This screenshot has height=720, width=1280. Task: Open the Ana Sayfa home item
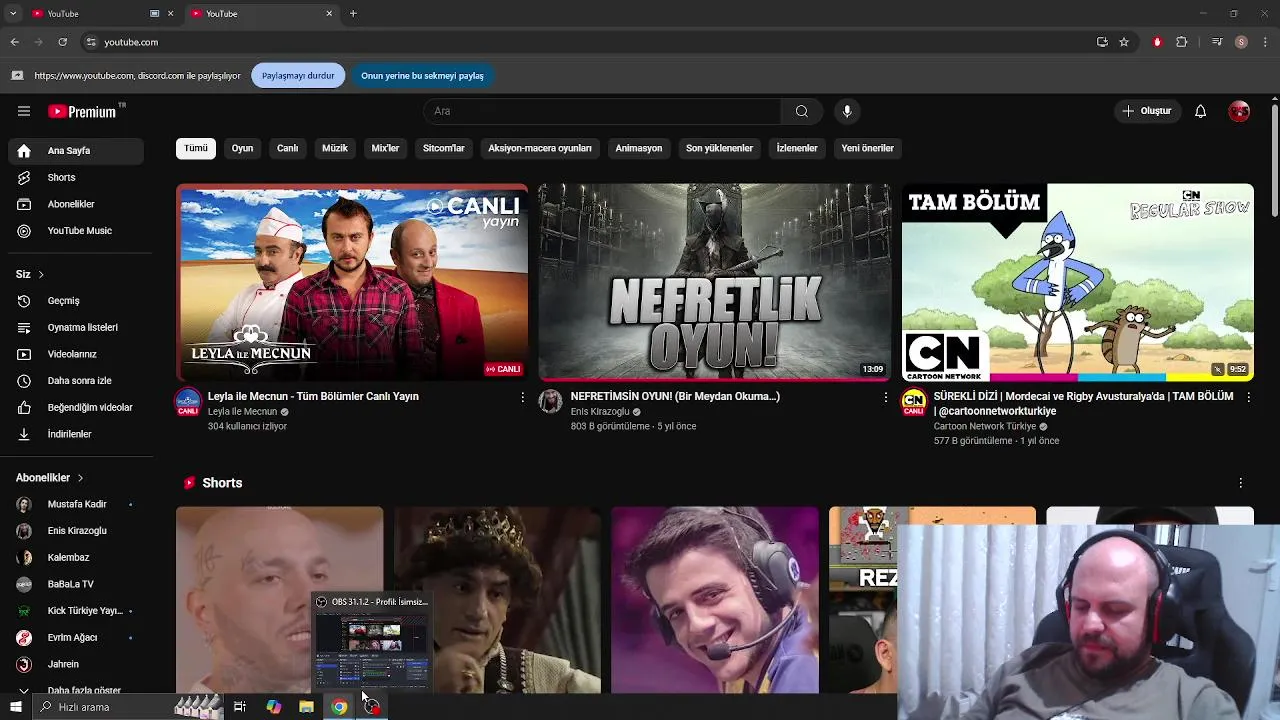(76, 151)
